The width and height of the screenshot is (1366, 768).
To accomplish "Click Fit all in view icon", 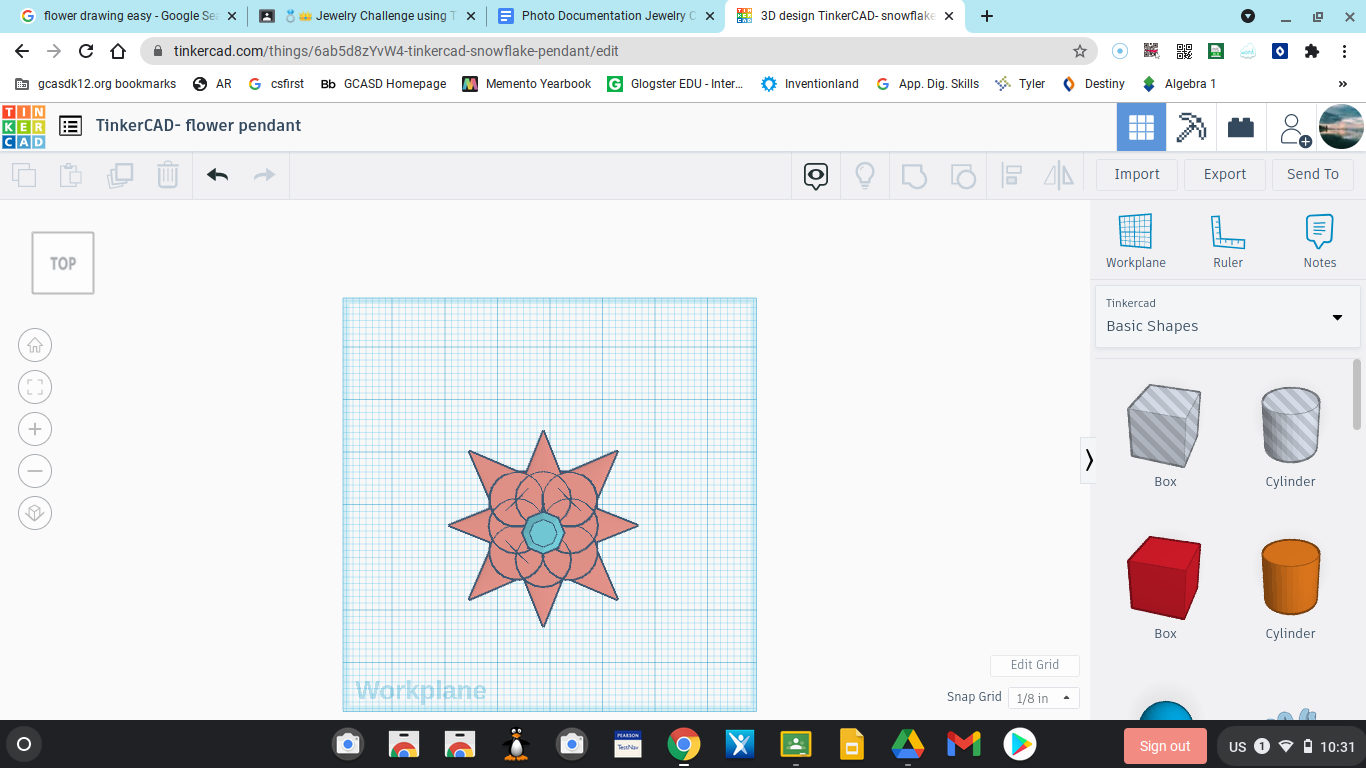I will [35, 387].
